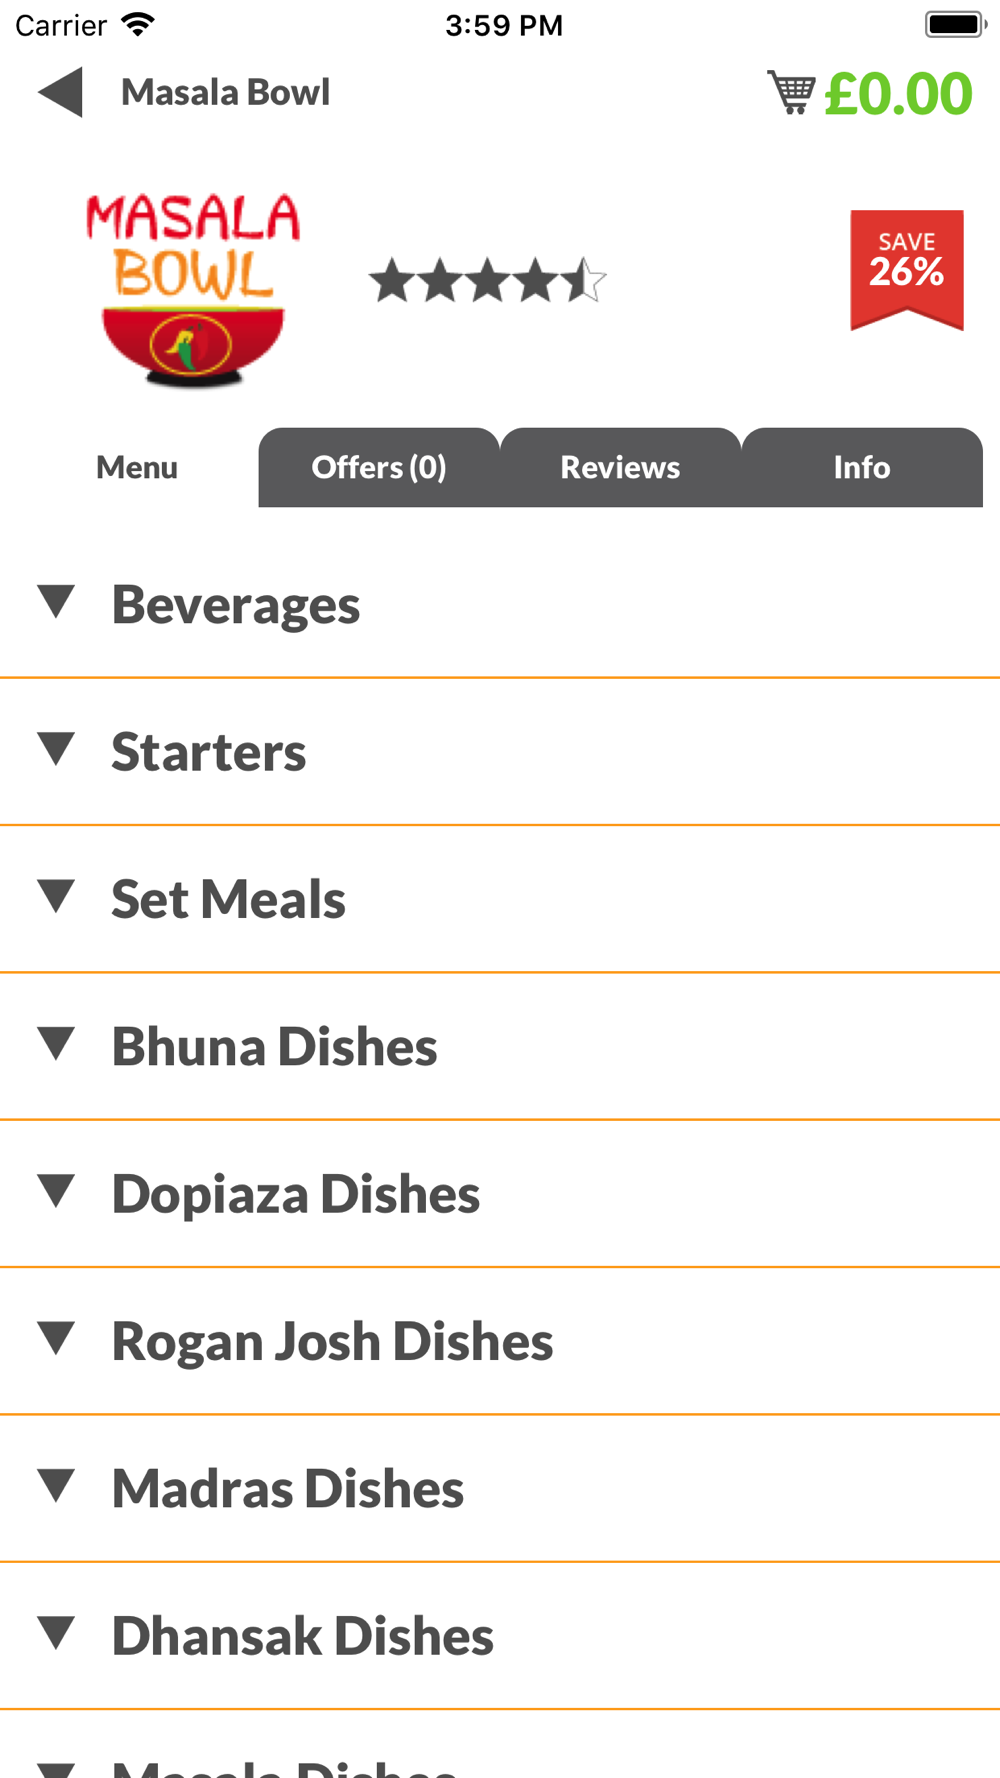Tap the Masala Bowl header title

click(225, 92)
